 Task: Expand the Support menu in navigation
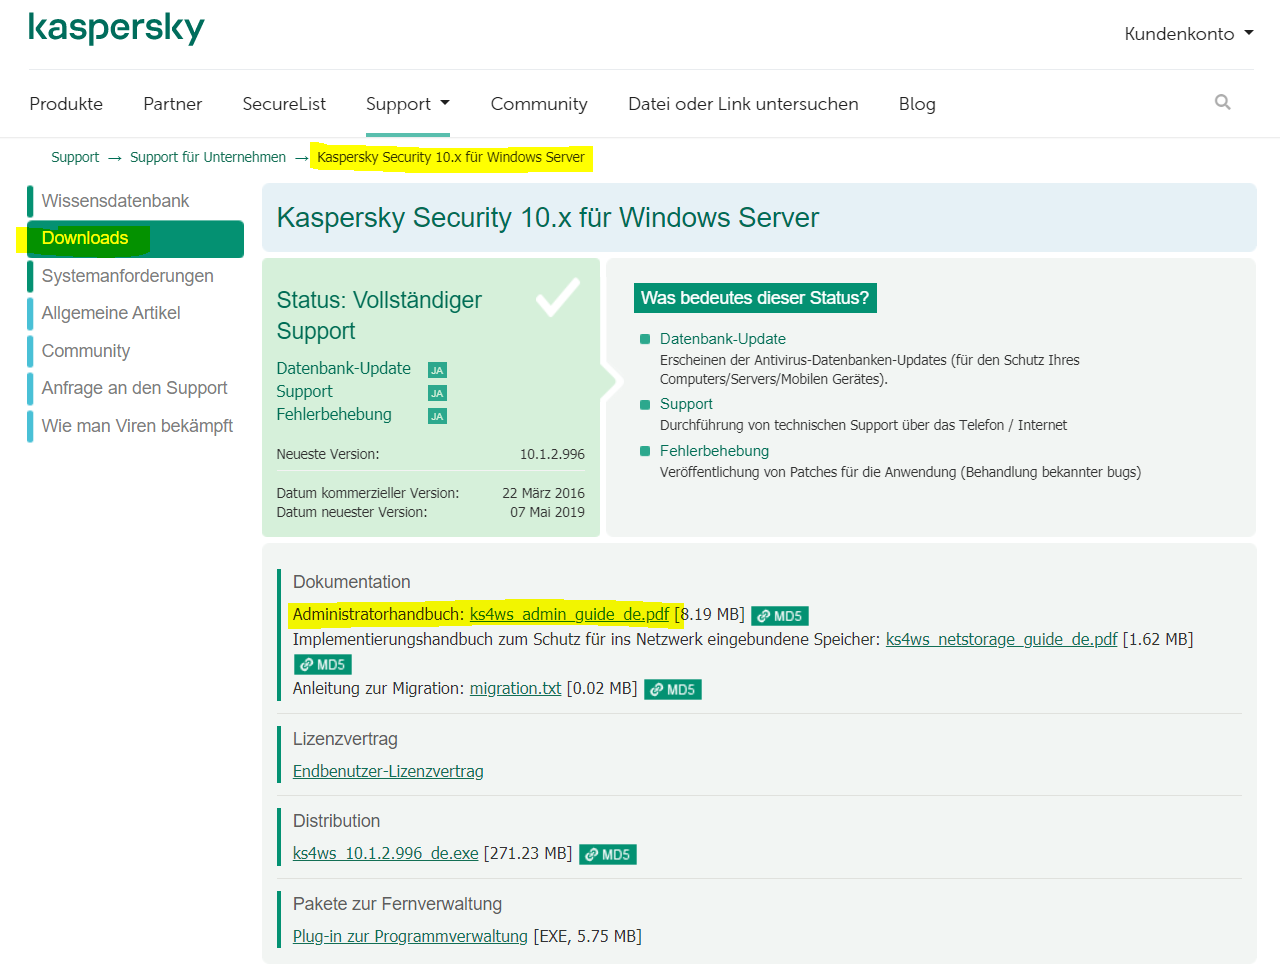407,104
